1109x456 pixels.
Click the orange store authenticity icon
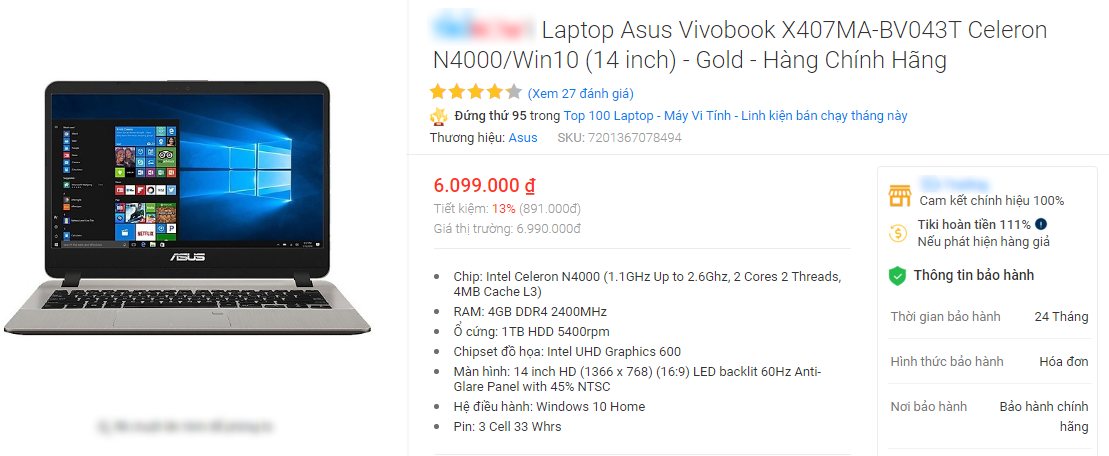coord(900,196)
